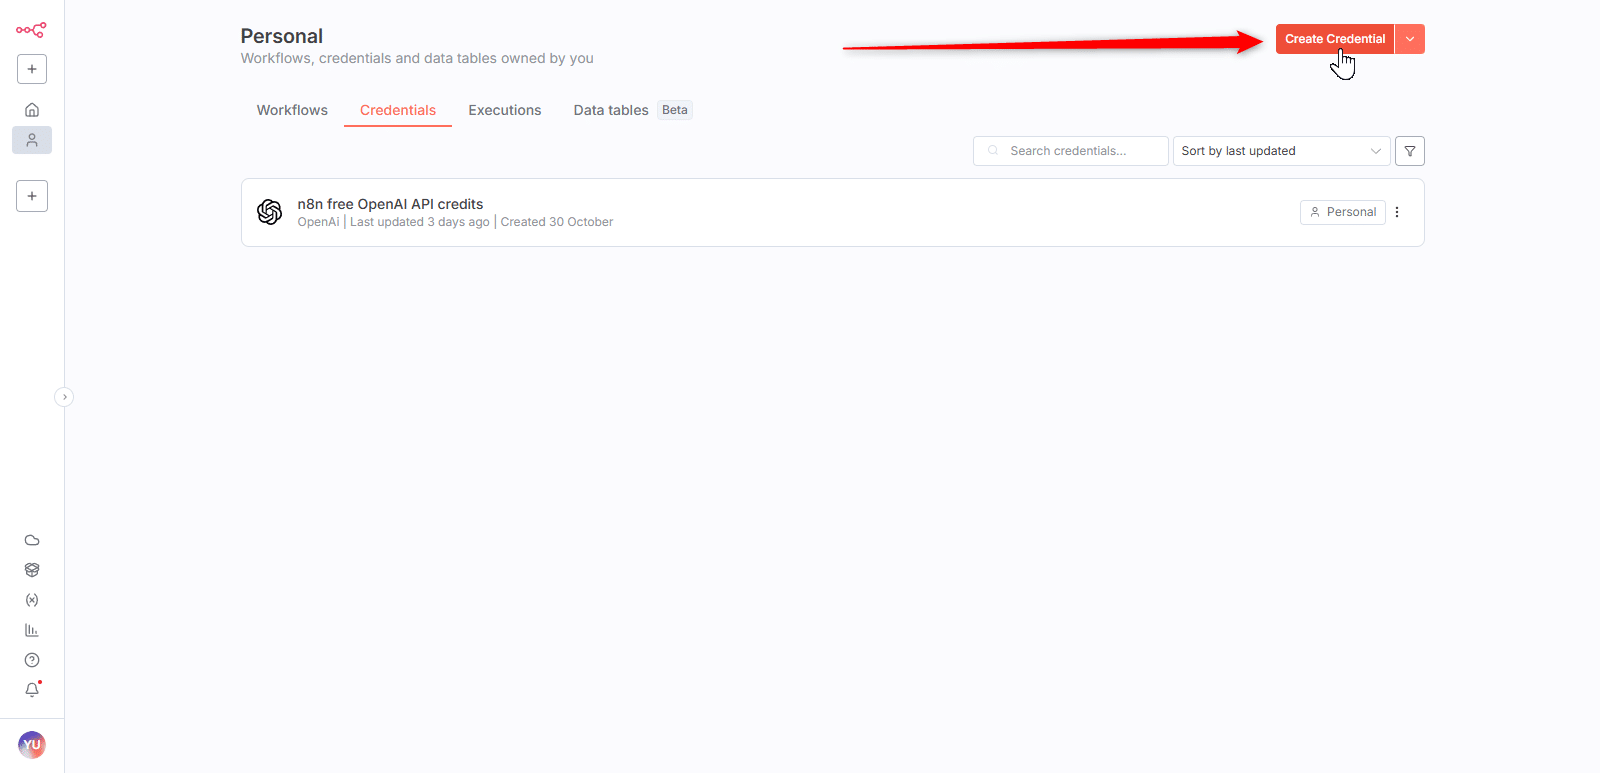This screenshot has width=1600, height=773.
Task: Switch to the Executions tab
Action: pos(504,110)
